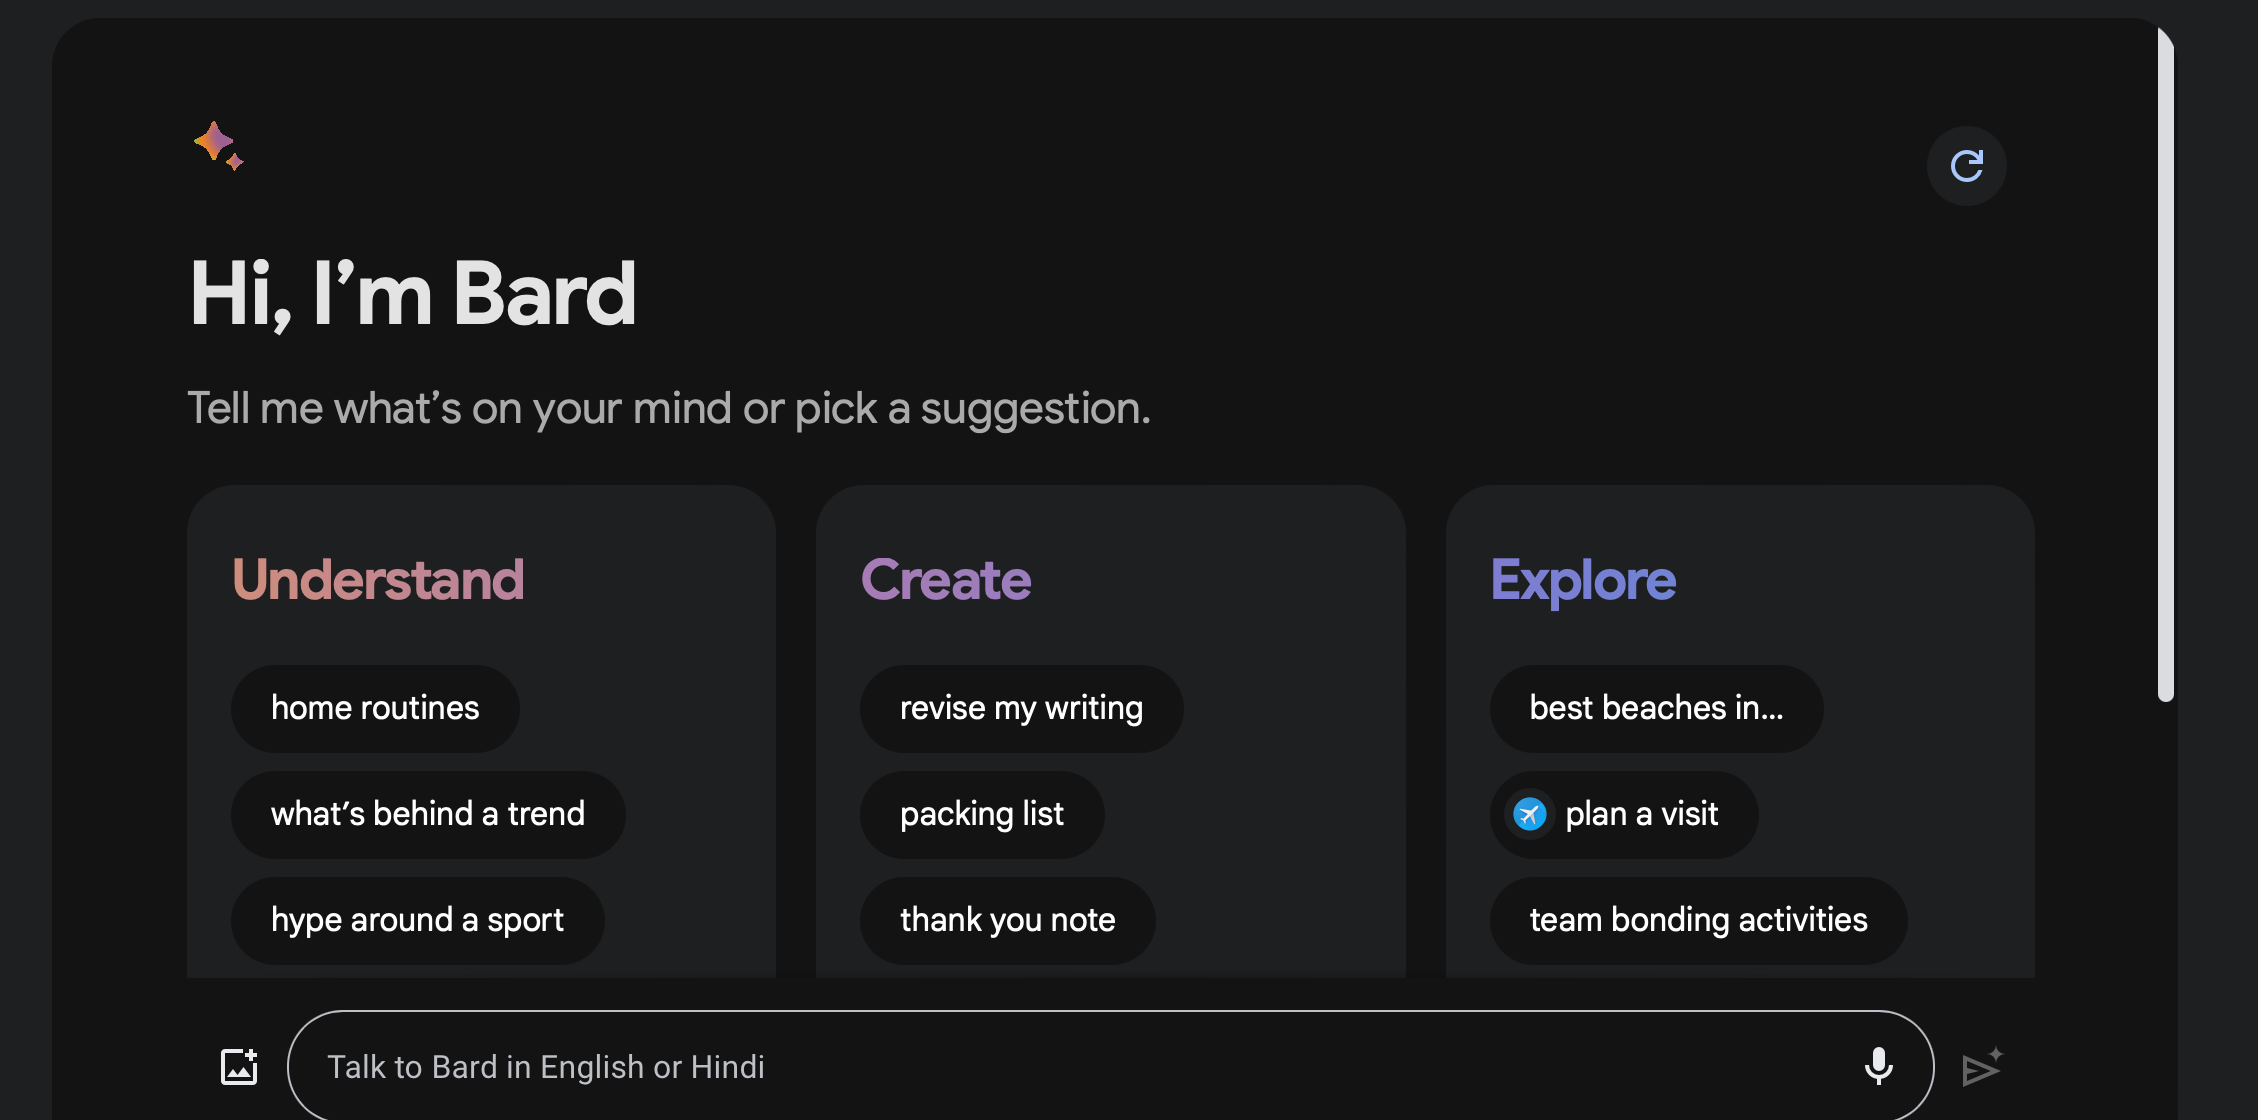
Task: Choose the "what's behind a trend" suggestion
Action: coord(427,814)
